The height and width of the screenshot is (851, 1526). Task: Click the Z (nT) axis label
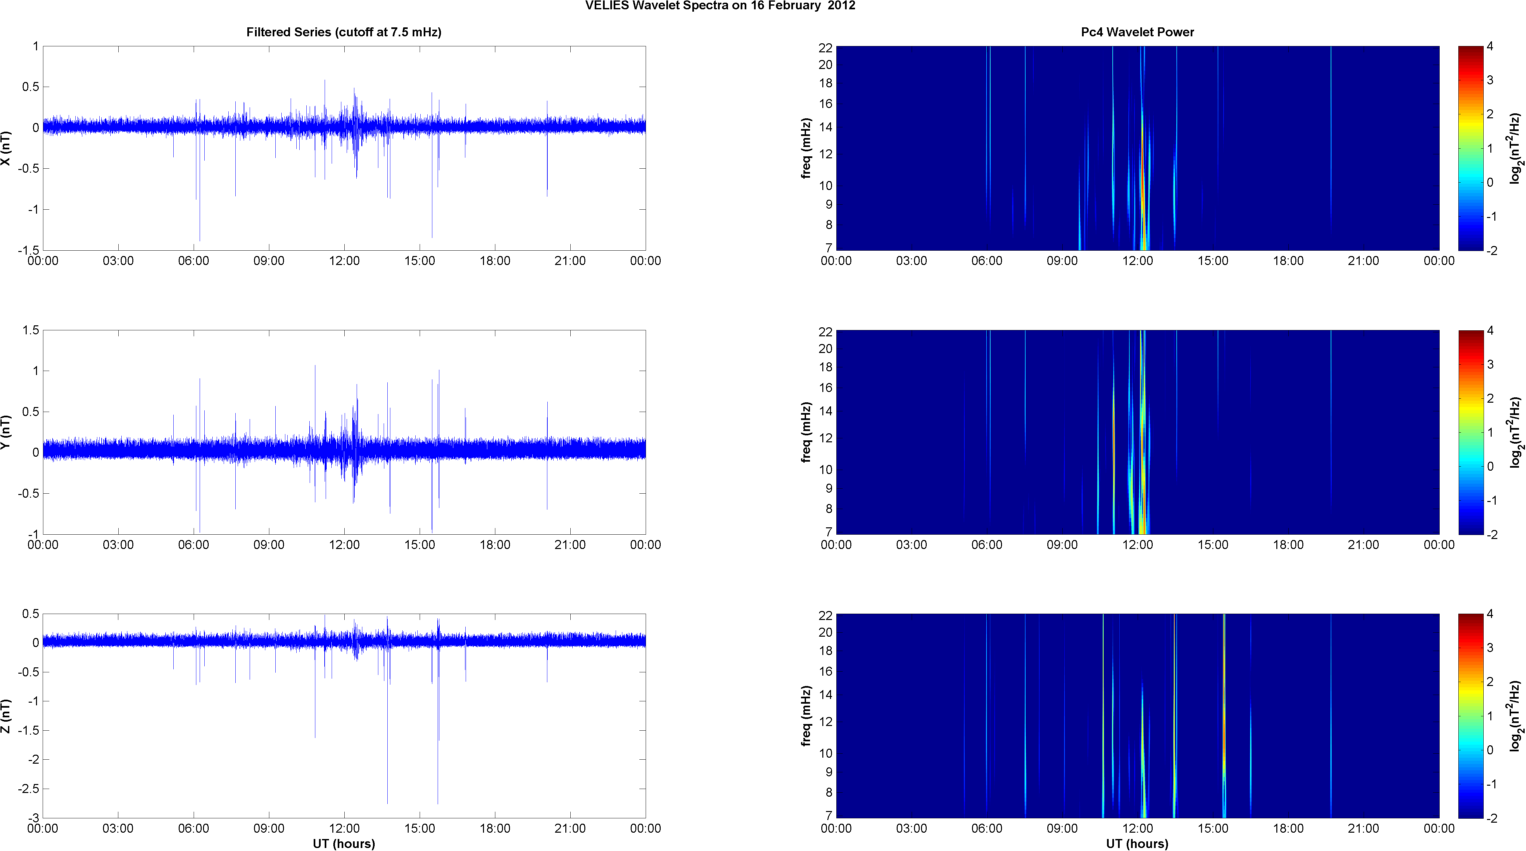pyautogui.click(x=7, y=716)
